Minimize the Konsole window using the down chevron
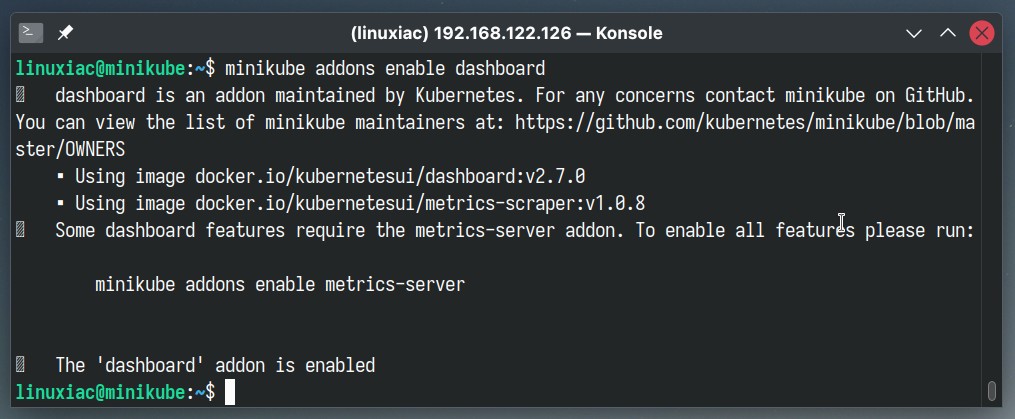The width and height of the screenshot is (1015, 419). pos(913,33)
